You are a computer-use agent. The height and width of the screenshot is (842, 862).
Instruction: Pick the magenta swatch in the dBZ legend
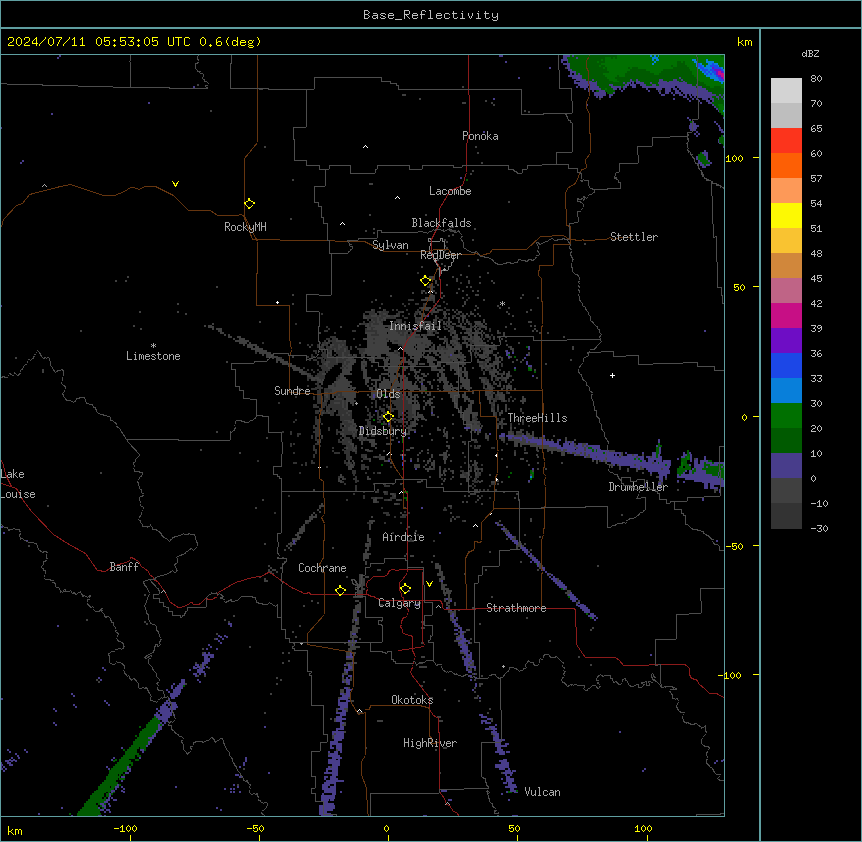[x=786, y=315]
